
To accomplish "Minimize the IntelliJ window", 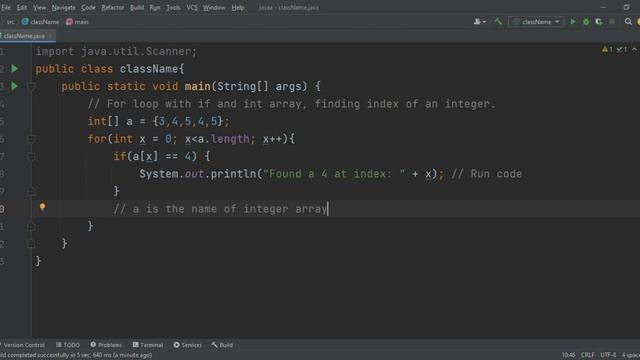I will 603,7.
